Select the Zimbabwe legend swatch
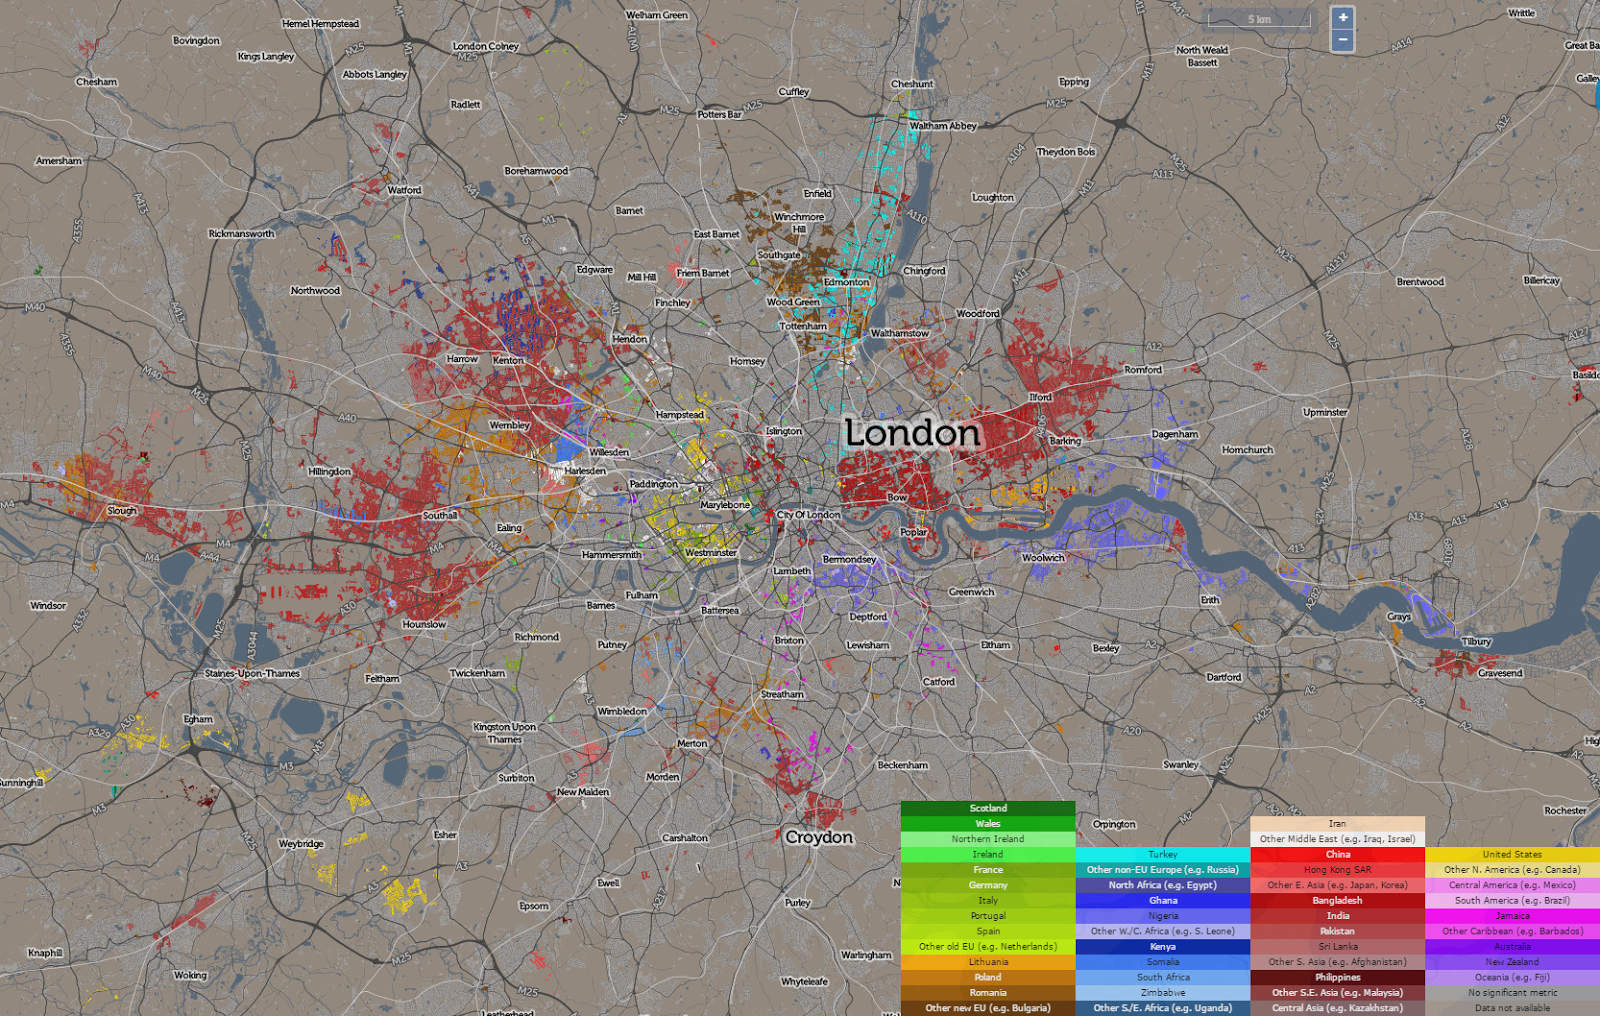The width and height of the screenshot is (1600, 1016). pyautogui.click(x=1163, y=993)
